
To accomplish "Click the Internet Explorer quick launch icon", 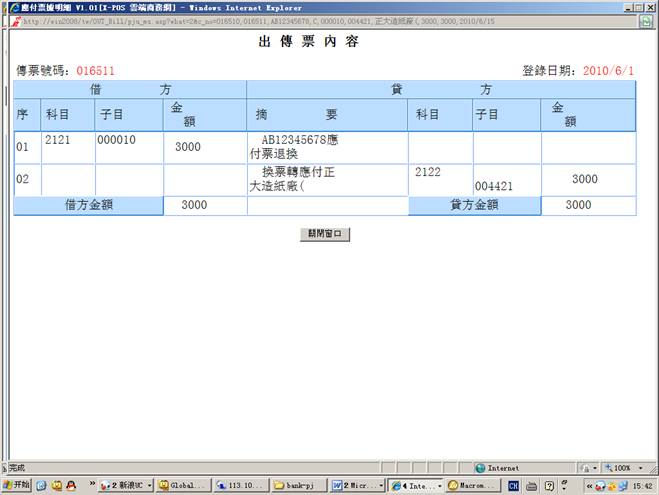I will click(41, 485).
